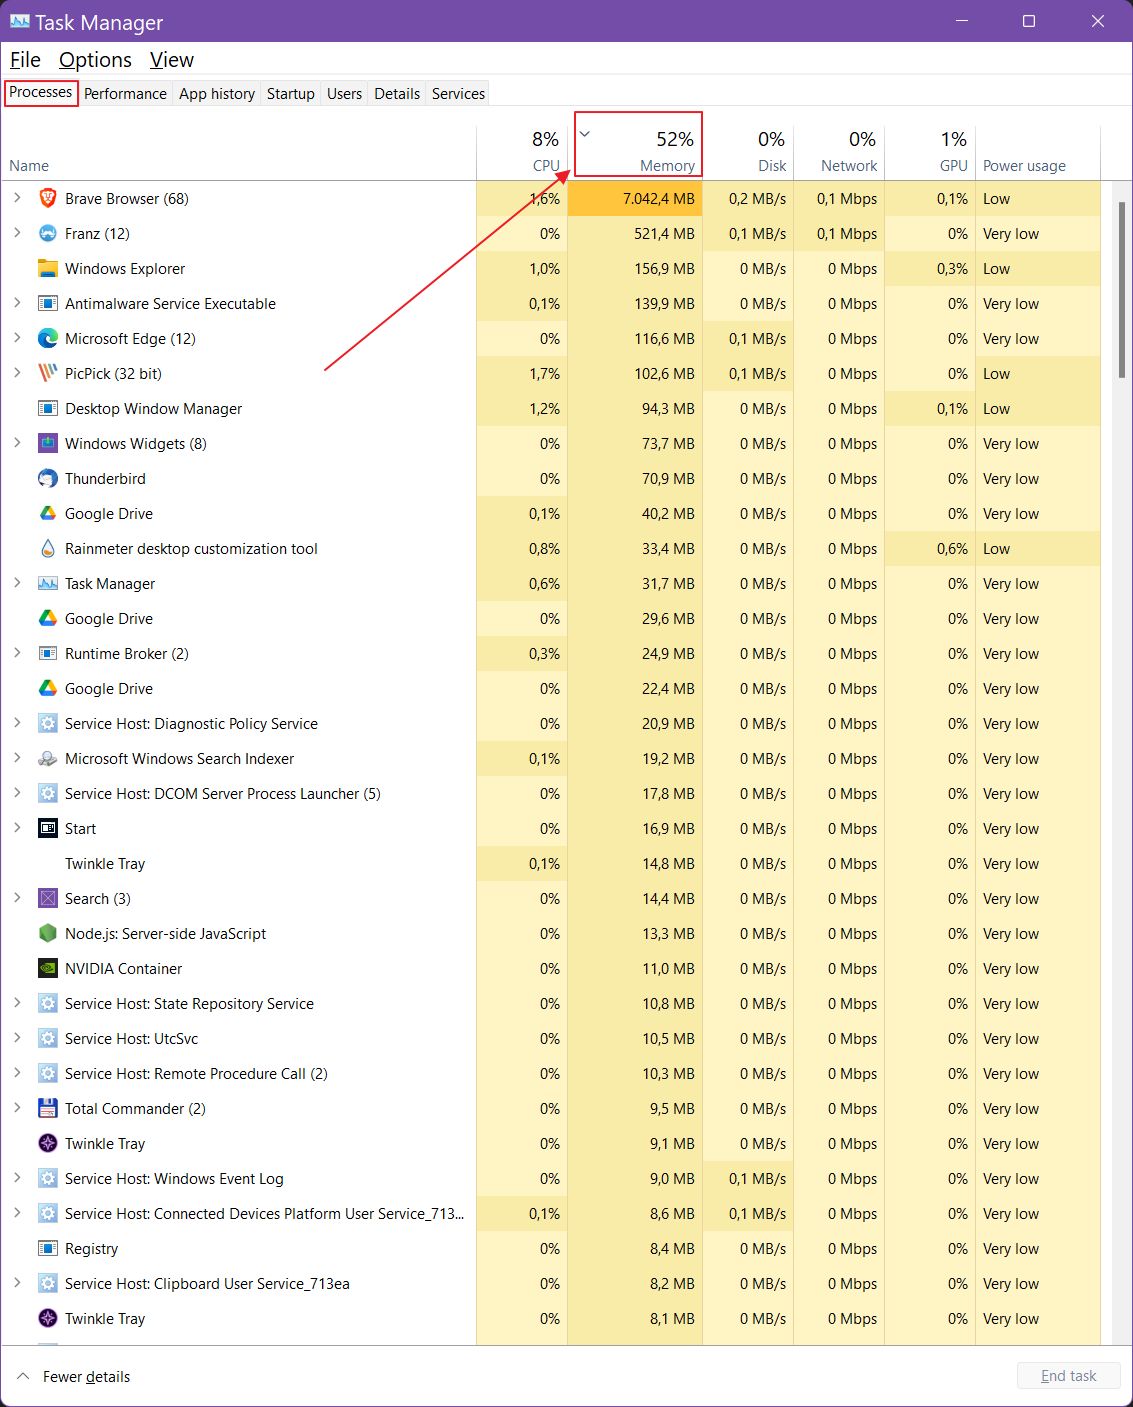
Task: Select the PicPick (32 bit) icon
Action: pyautogui.click(x=47, y=373)
